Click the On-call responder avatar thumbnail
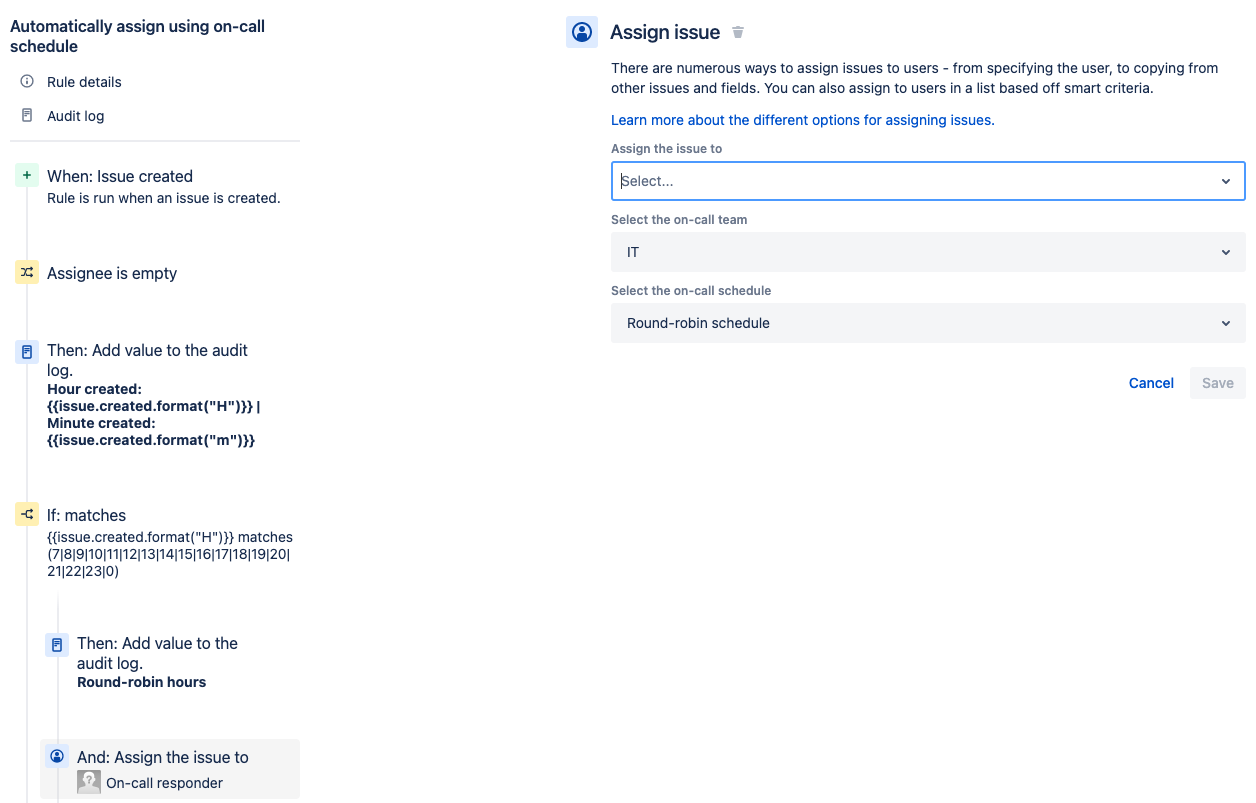 [89, 782]
